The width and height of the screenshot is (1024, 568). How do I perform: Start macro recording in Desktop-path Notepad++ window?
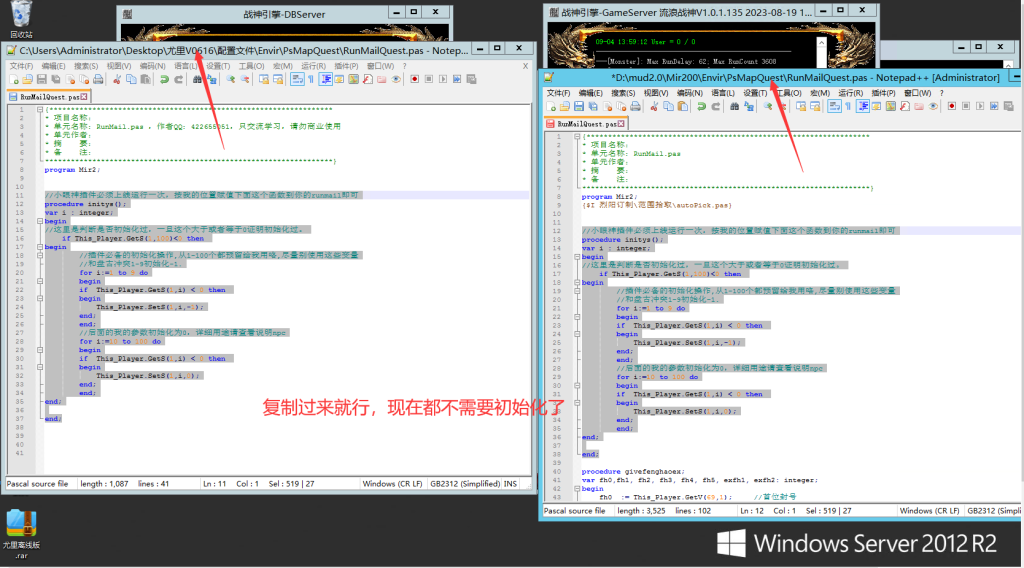(414, 78)
